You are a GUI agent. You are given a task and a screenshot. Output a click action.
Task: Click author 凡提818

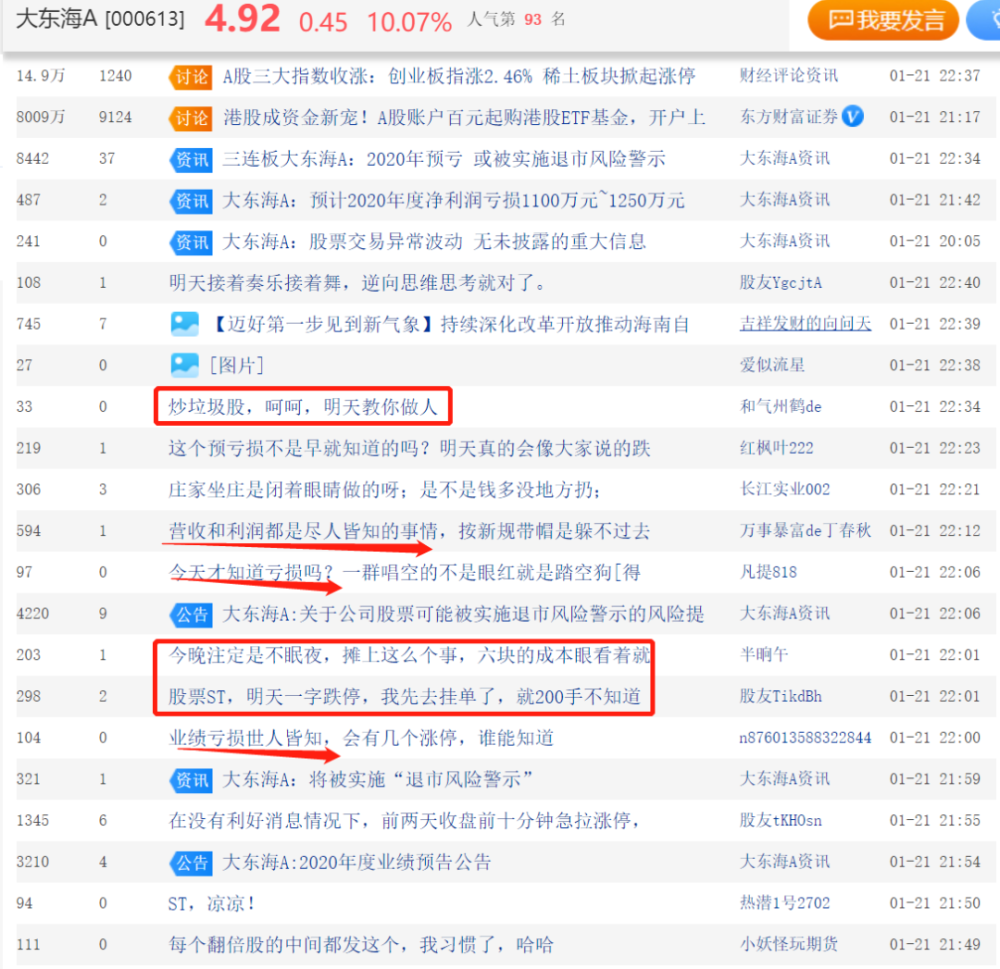coord(768,572)
